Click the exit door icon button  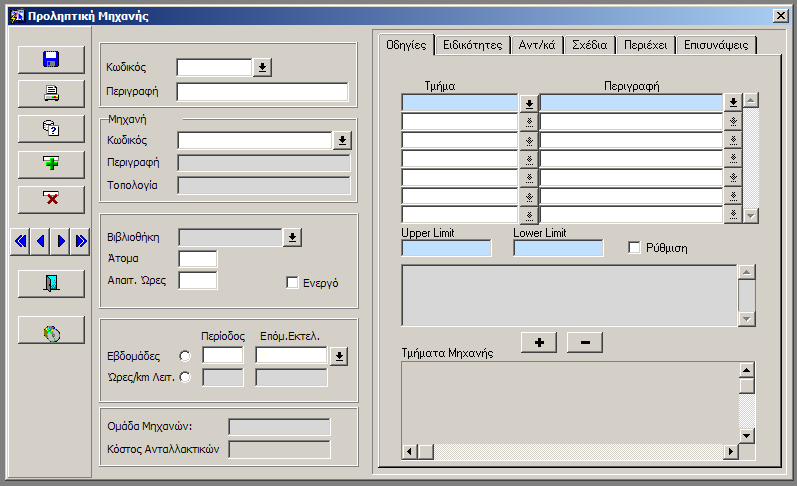click(51, 283)
